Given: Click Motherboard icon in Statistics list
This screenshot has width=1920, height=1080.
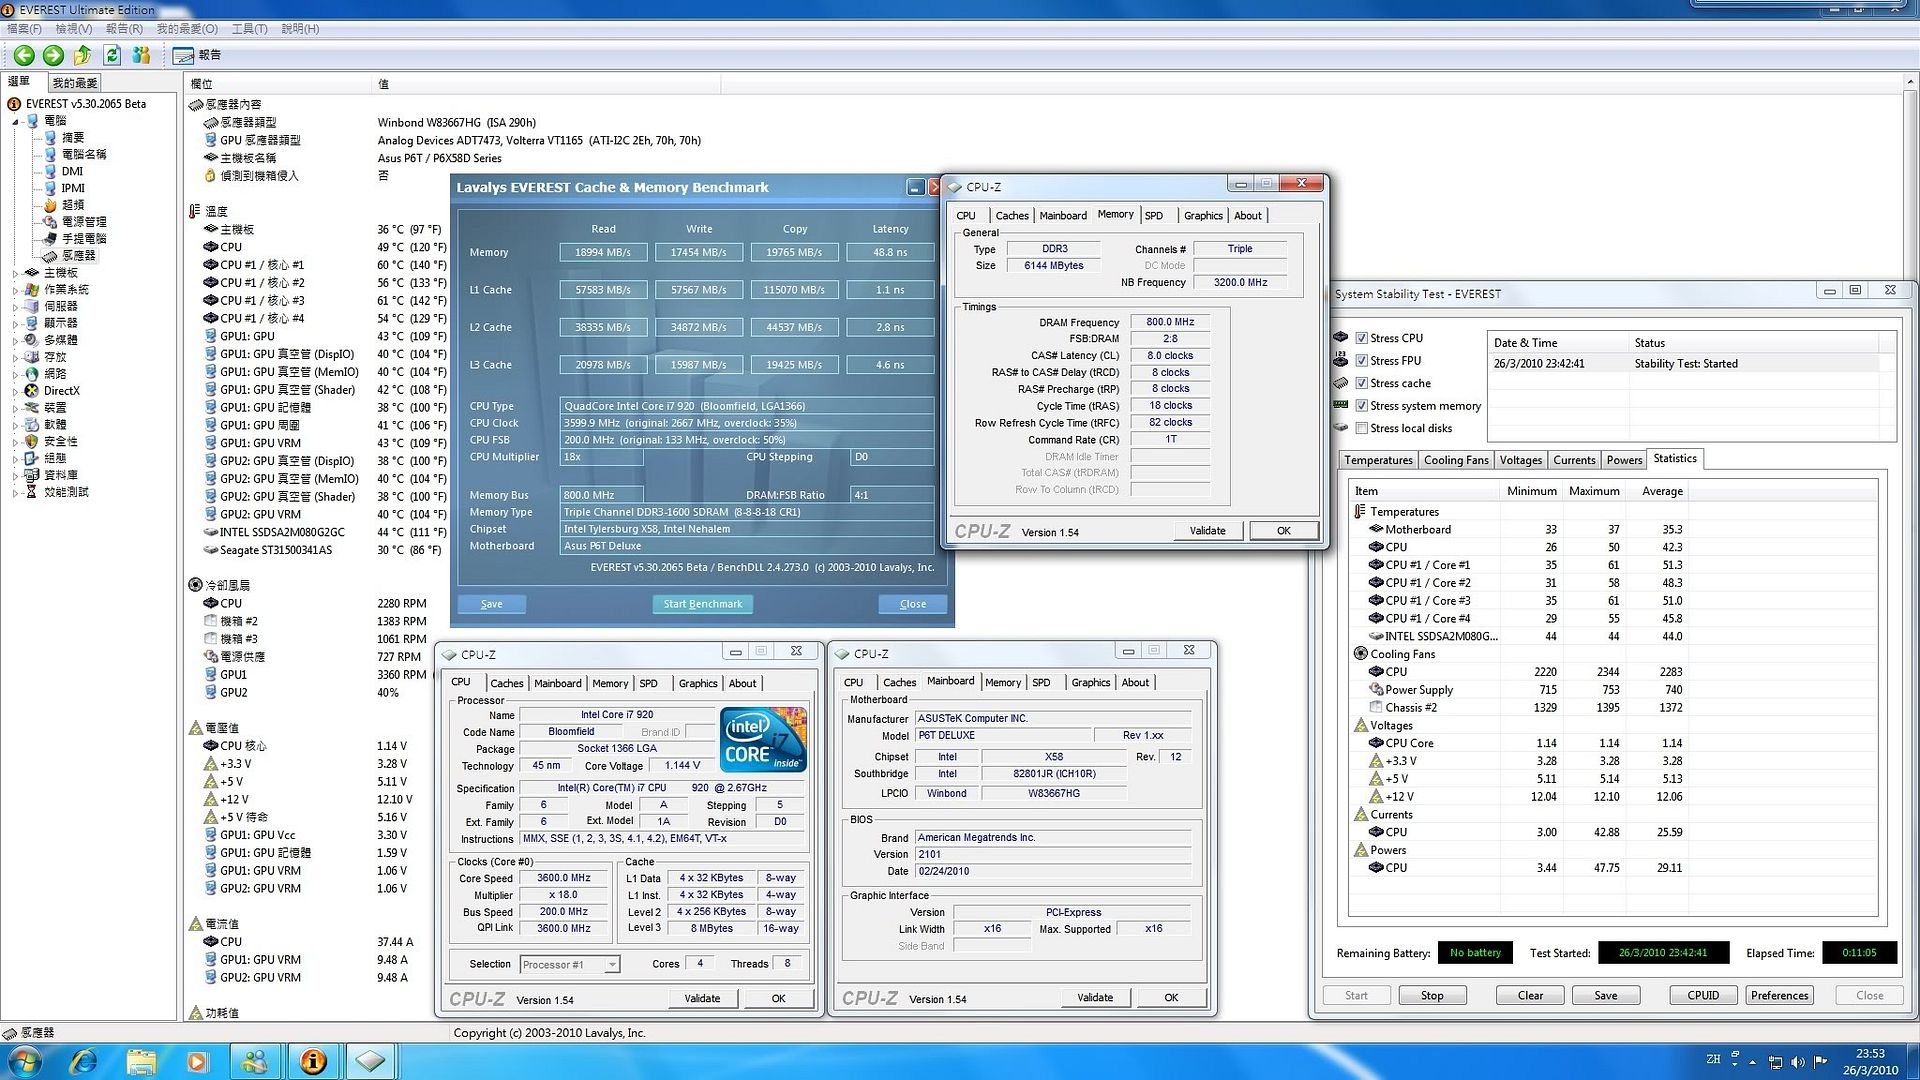Looking at the screenshot, I should pyautogui.click(x=1376, y=530).
